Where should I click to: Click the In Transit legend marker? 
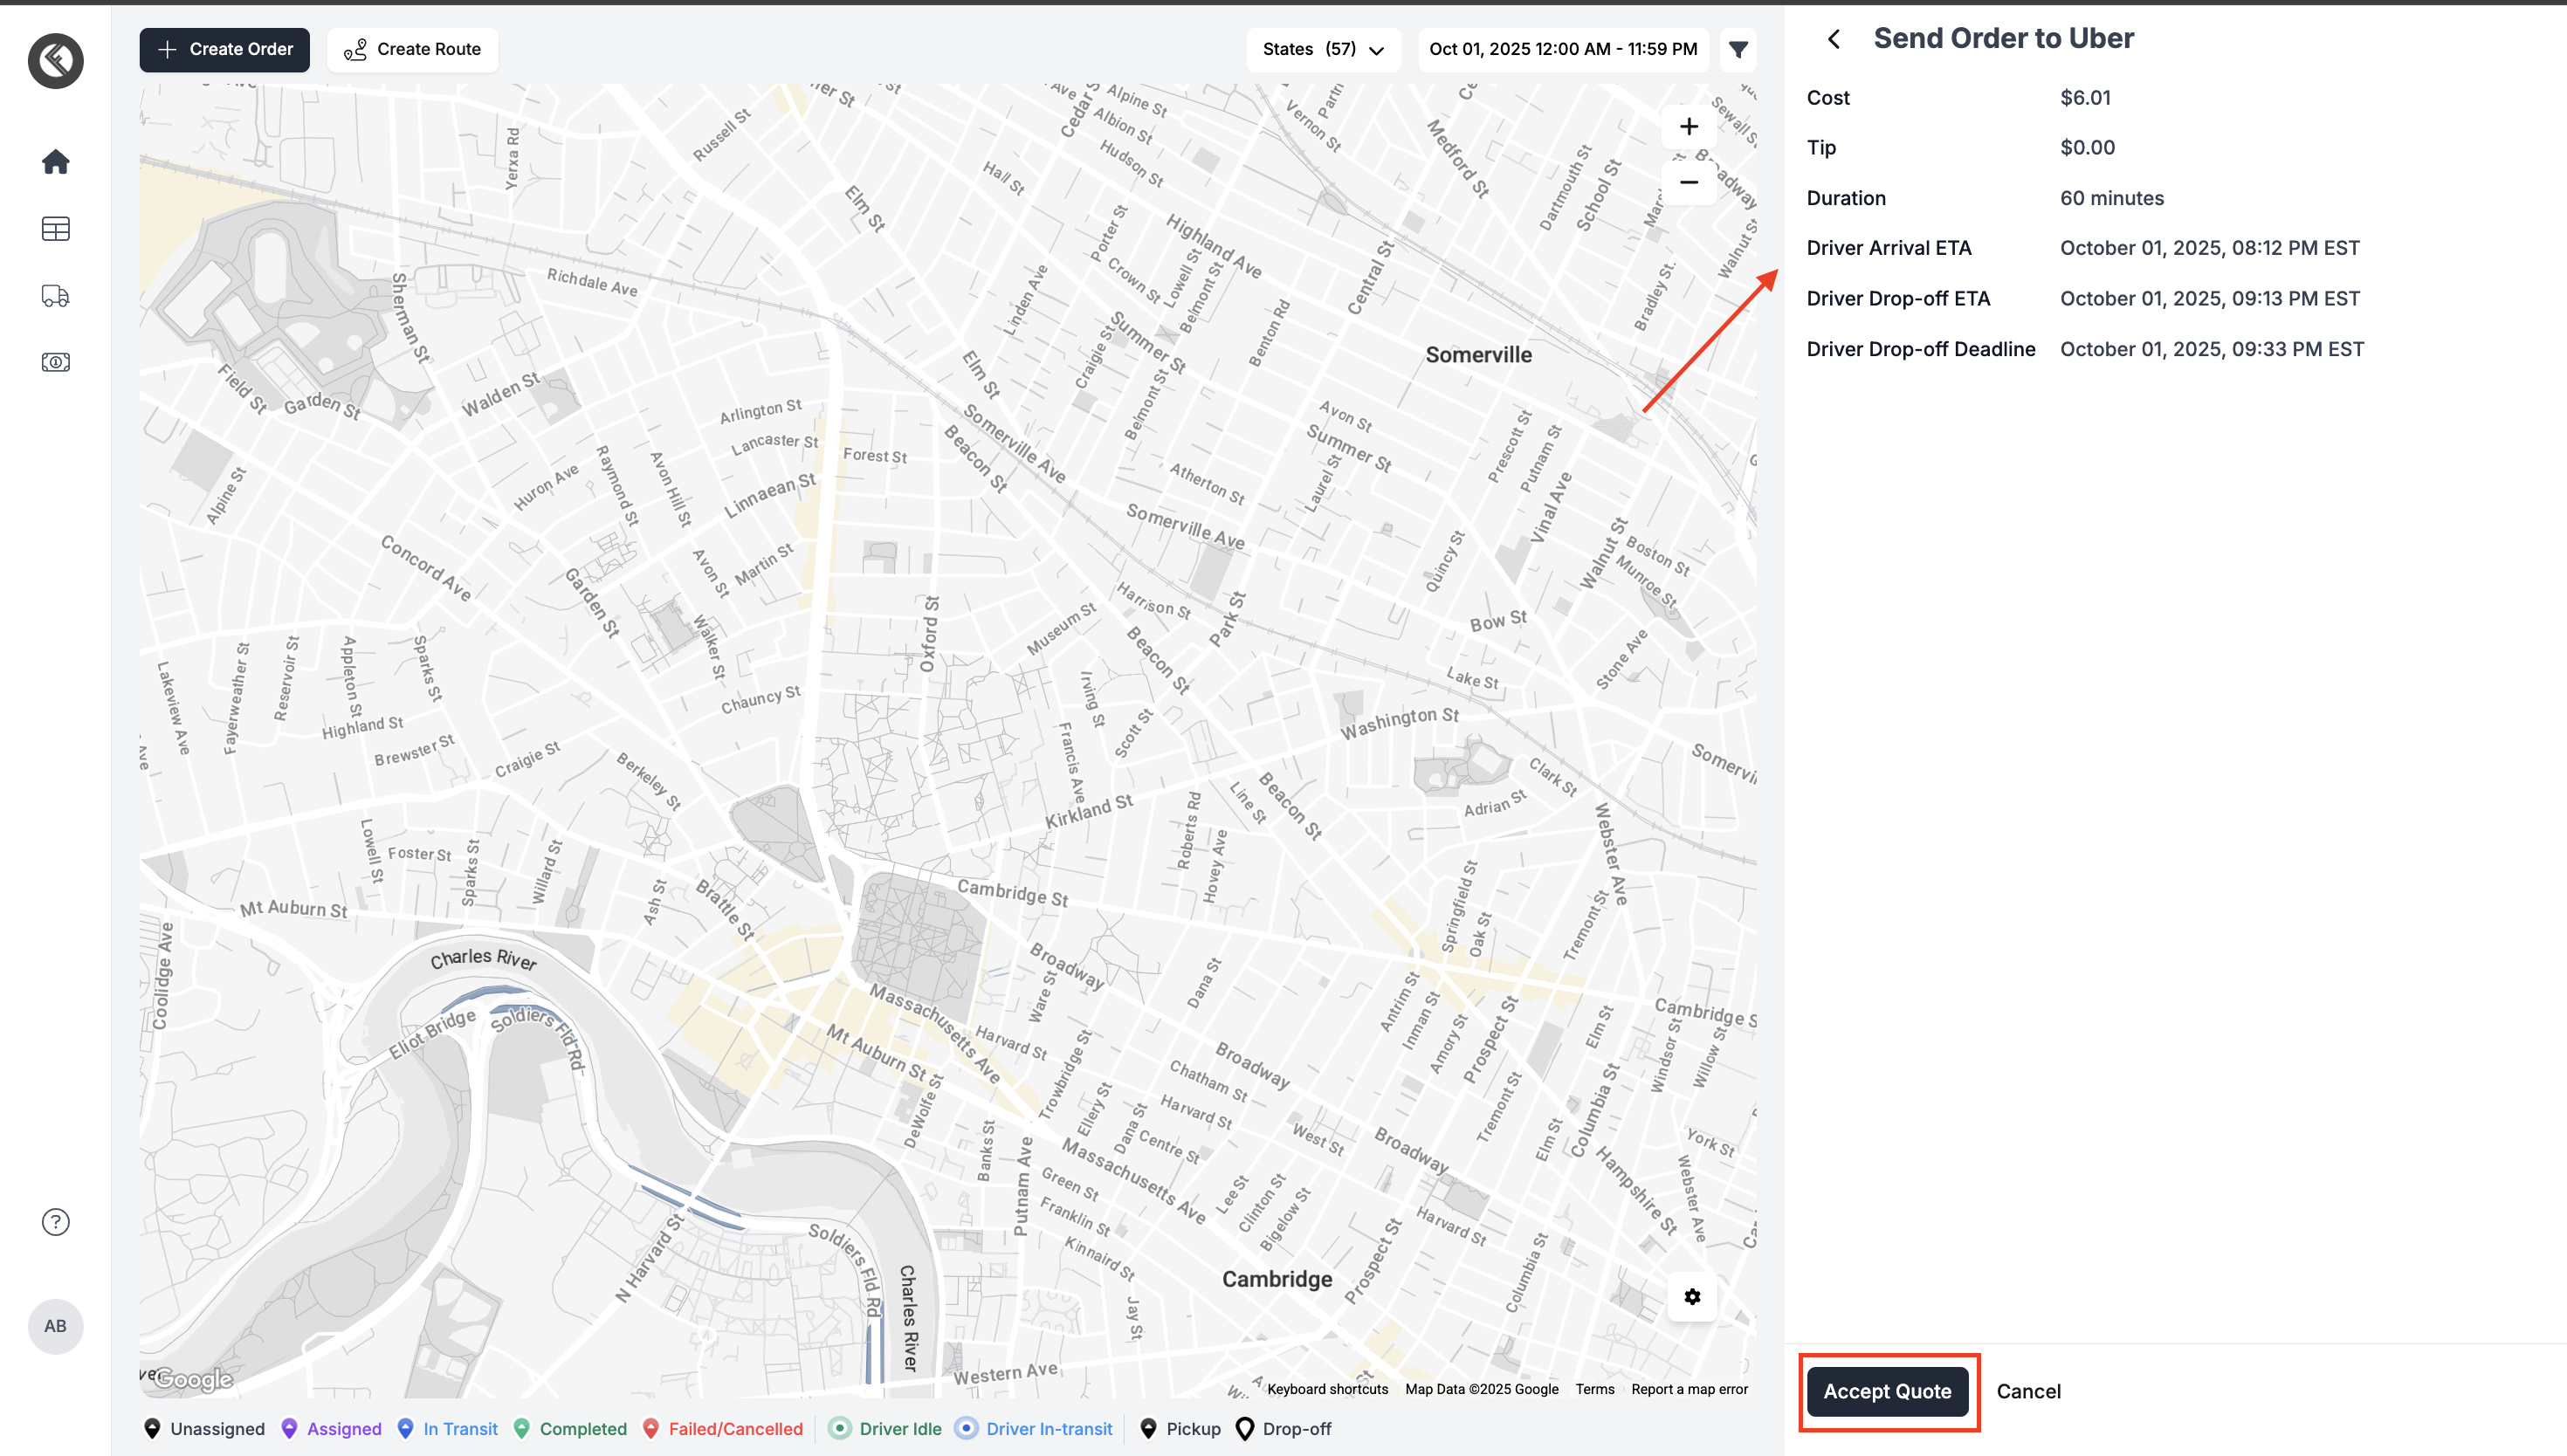click(405, 1428)
